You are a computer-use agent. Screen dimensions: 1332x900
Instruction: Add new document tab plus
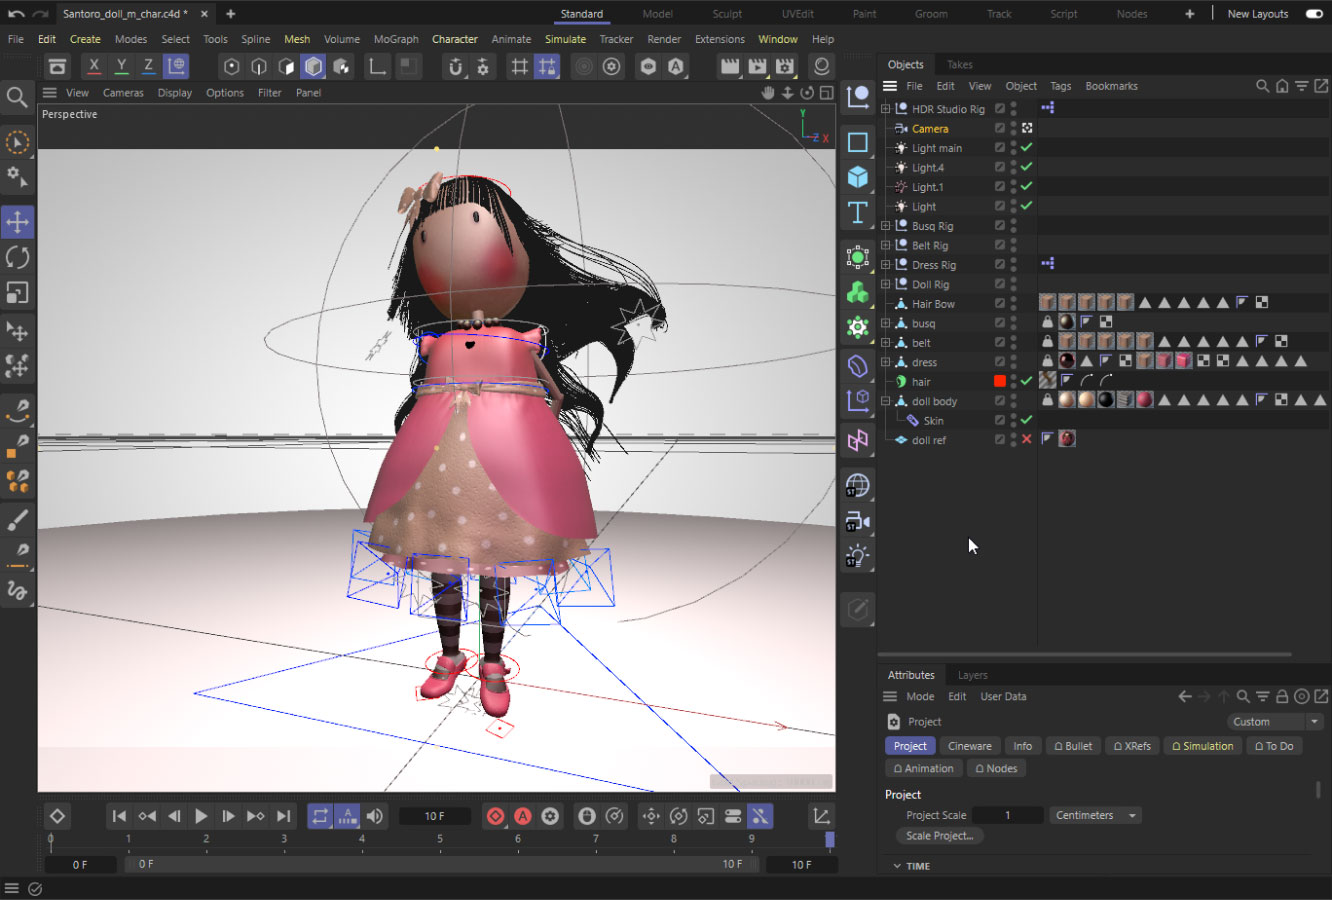pos(230,14)
